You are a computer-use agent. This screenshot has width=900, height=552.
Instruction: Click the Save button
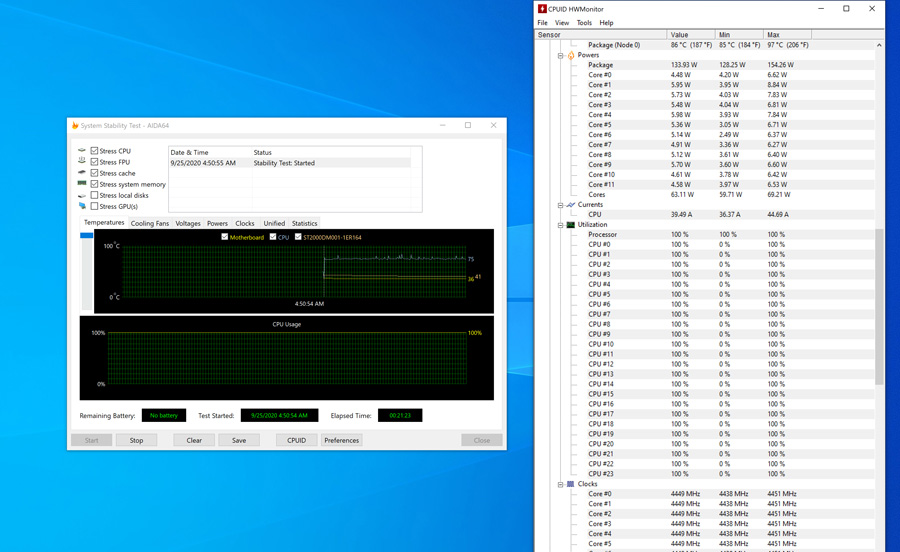pos(239,440)
